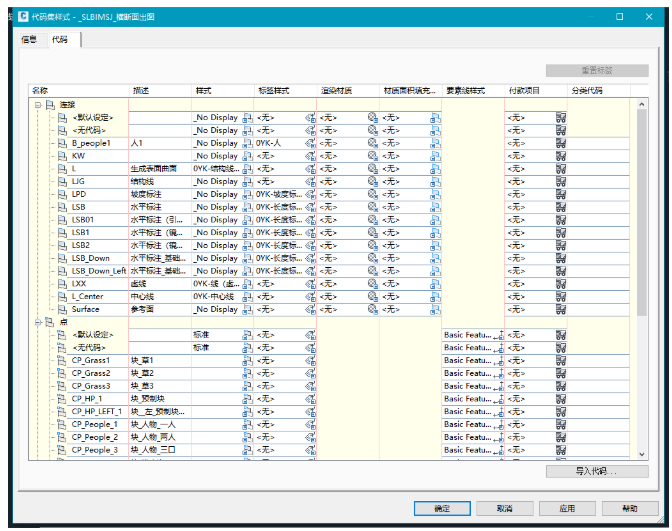The width and height of the screenshot is (672, 531).
Task: Open style picker icon for CP_HP_1 row
Action: click(x=247, y=399)
